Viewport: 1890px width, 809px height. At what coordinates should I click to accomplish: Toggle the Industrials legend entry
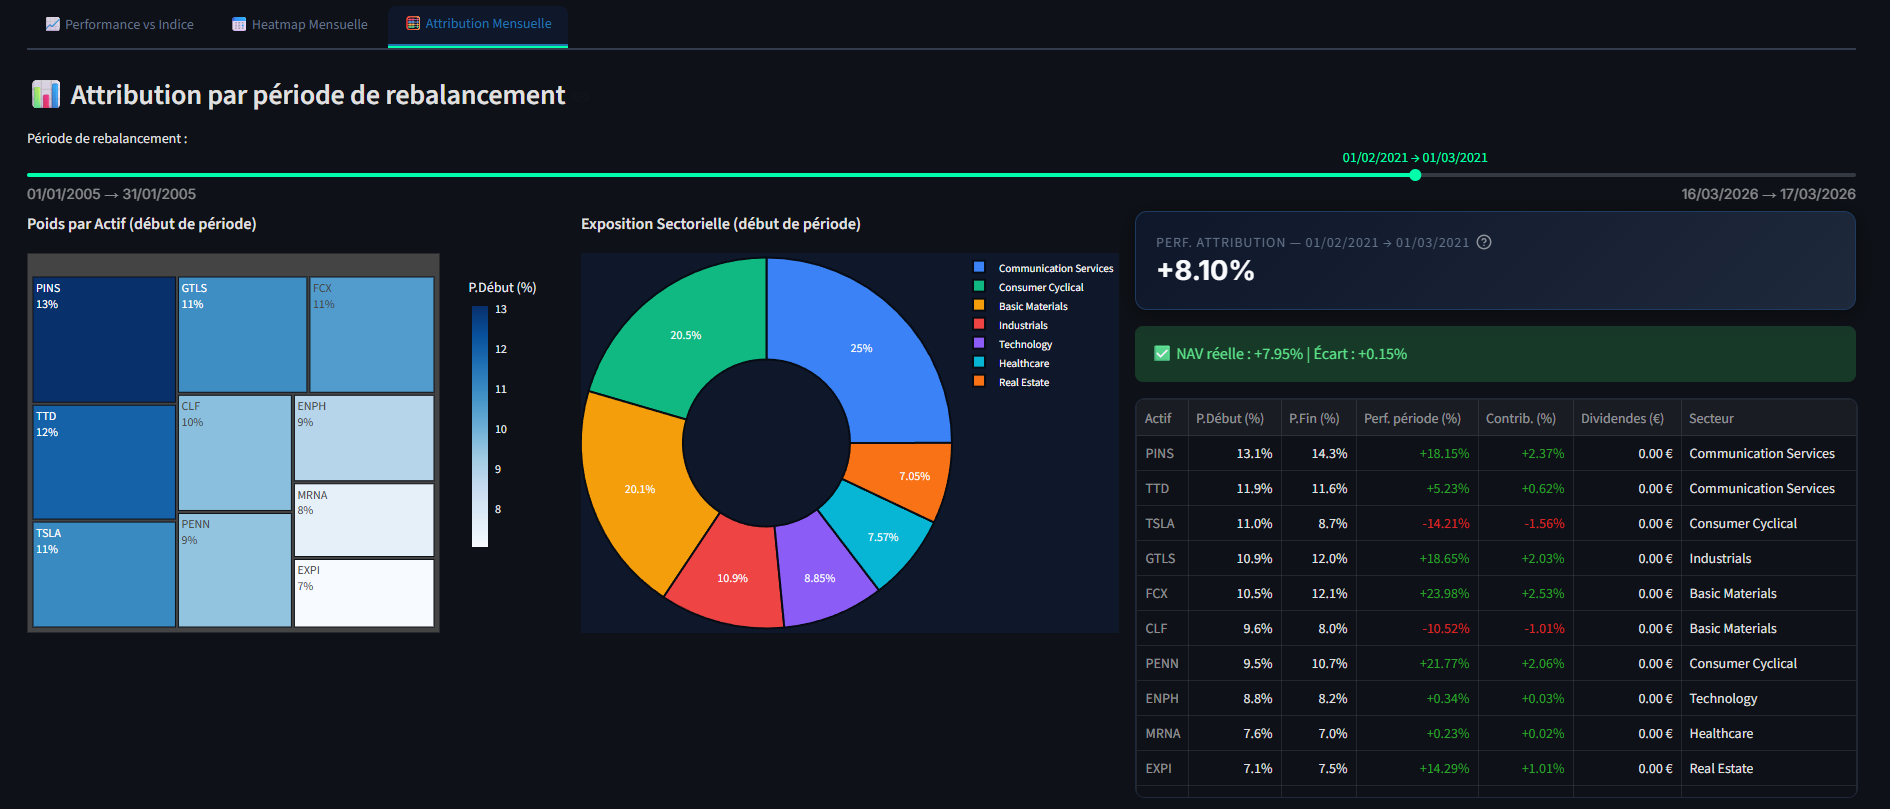click(x=1022, y=325)
